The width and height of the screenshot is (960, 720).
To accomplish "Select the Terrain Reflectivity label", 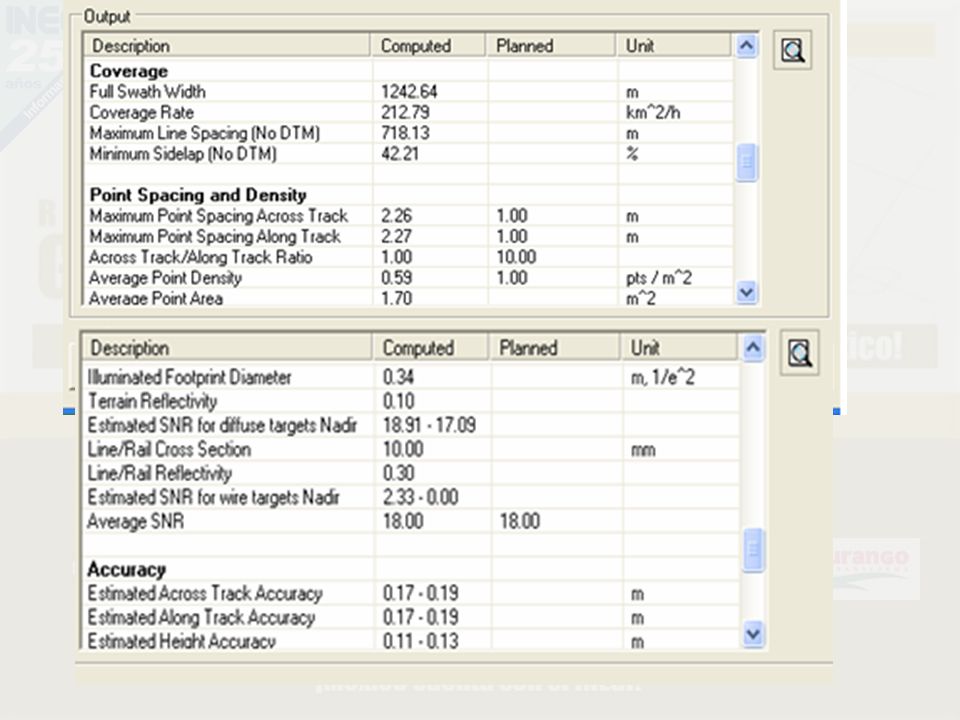I will [x=152, y=401].
